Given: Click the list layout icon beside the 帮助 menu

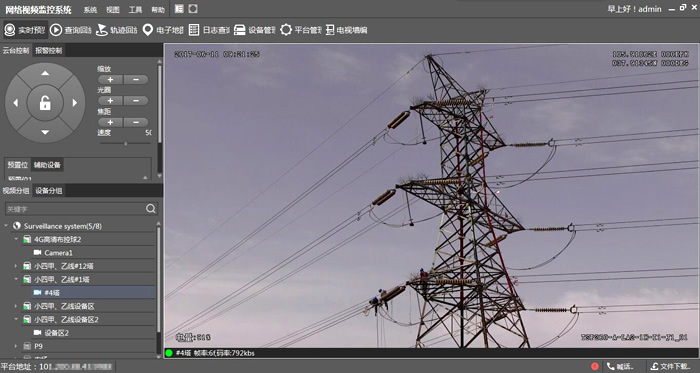Looking at the screenshot, I should (x=179, y=8).
